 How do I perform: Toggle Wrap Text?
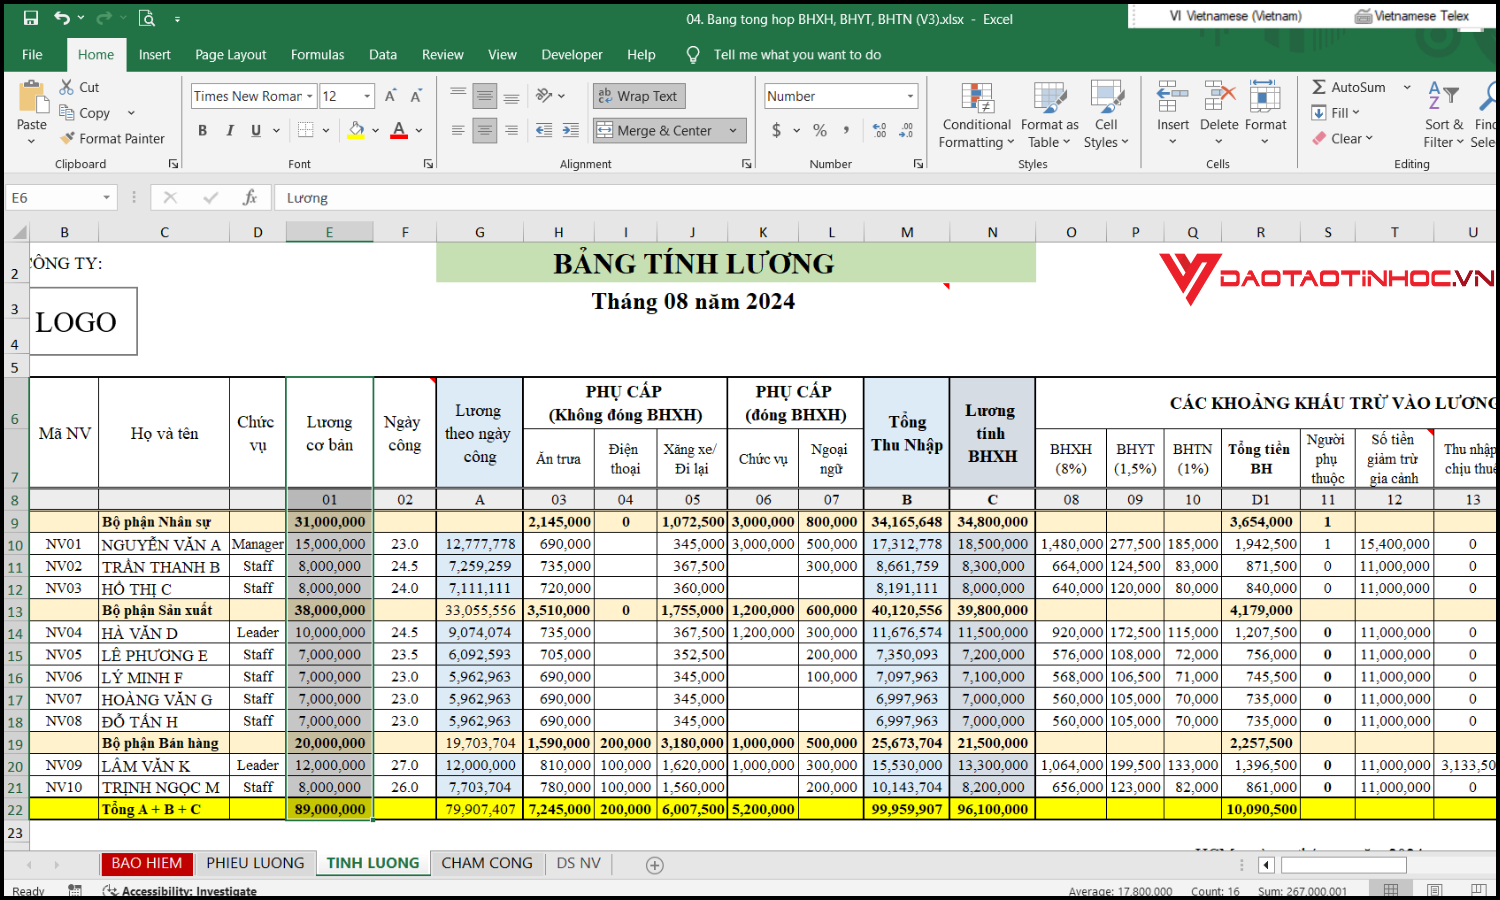coord(638,96)
